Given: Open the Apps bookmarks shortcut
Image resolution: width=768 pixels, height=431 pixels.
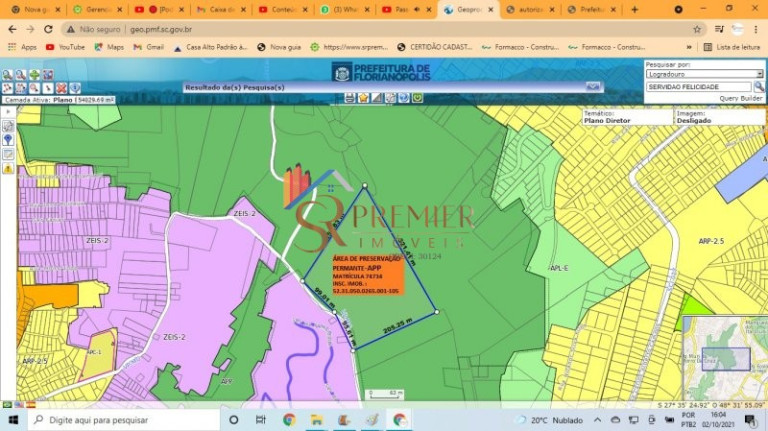Looking at the screenshot, I should point(22,47).
